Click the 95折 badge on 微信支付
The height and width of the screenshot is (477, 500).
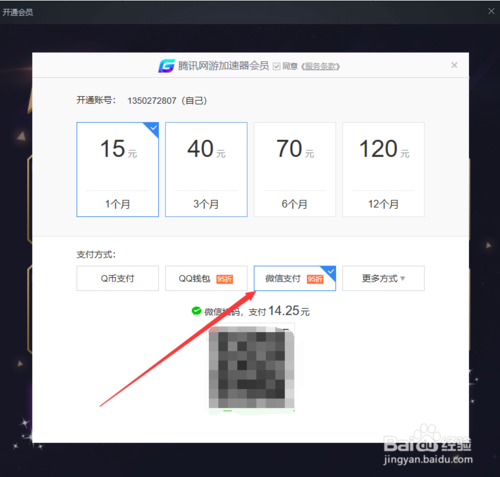tap(315, 279)
